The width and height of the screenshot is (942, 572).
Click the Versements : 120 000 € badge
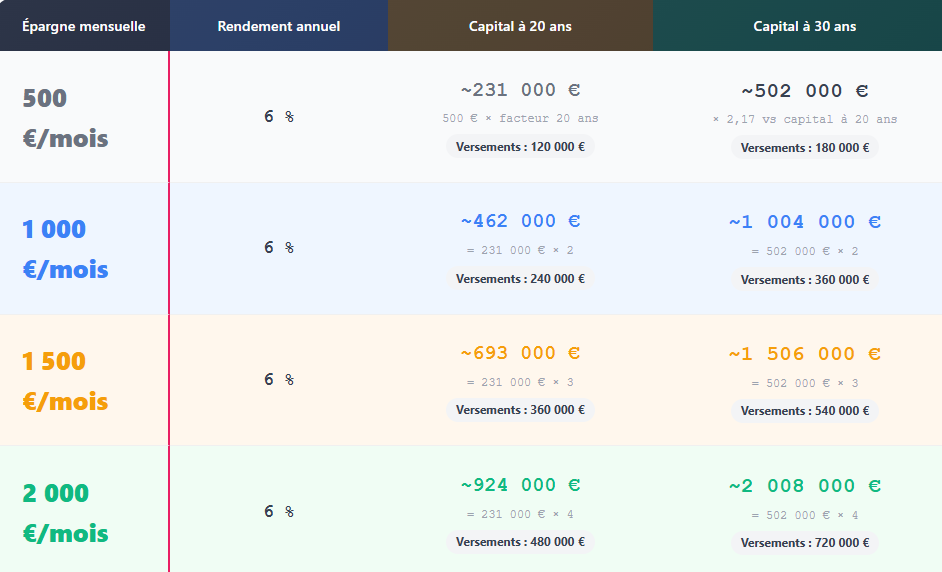coord(520,147)
